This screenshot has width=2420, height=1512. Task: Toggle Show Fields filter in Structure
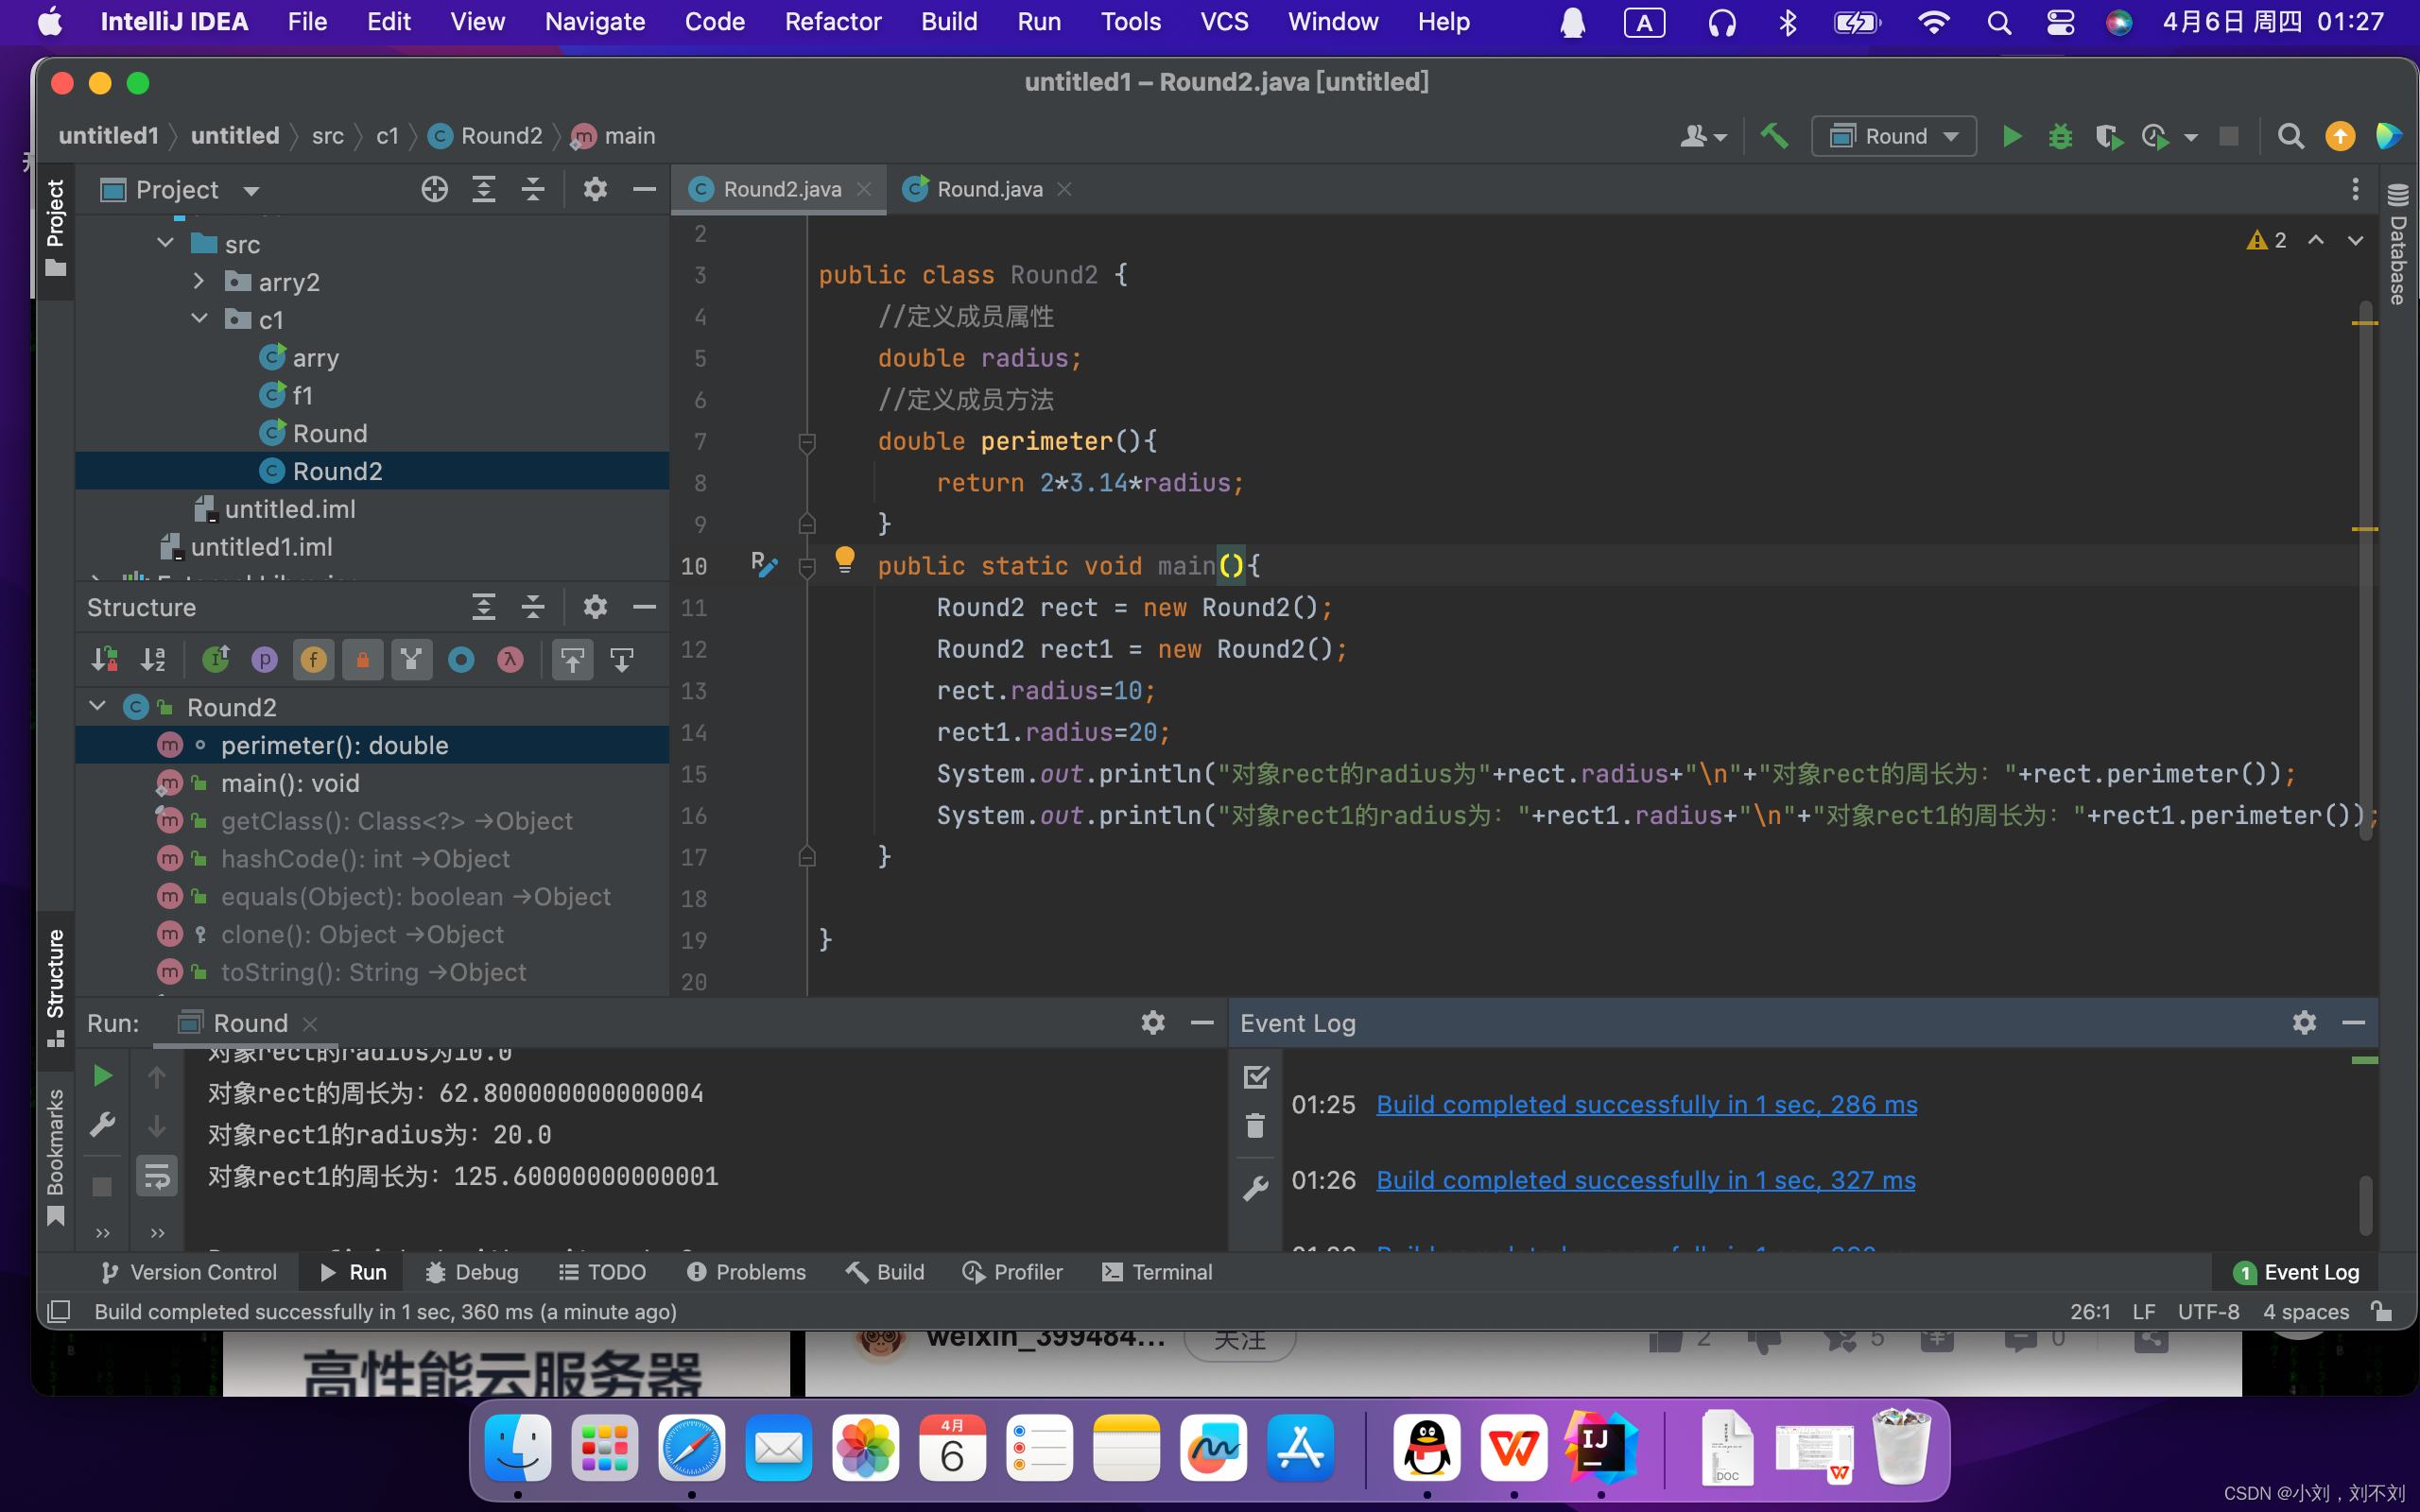313,660
